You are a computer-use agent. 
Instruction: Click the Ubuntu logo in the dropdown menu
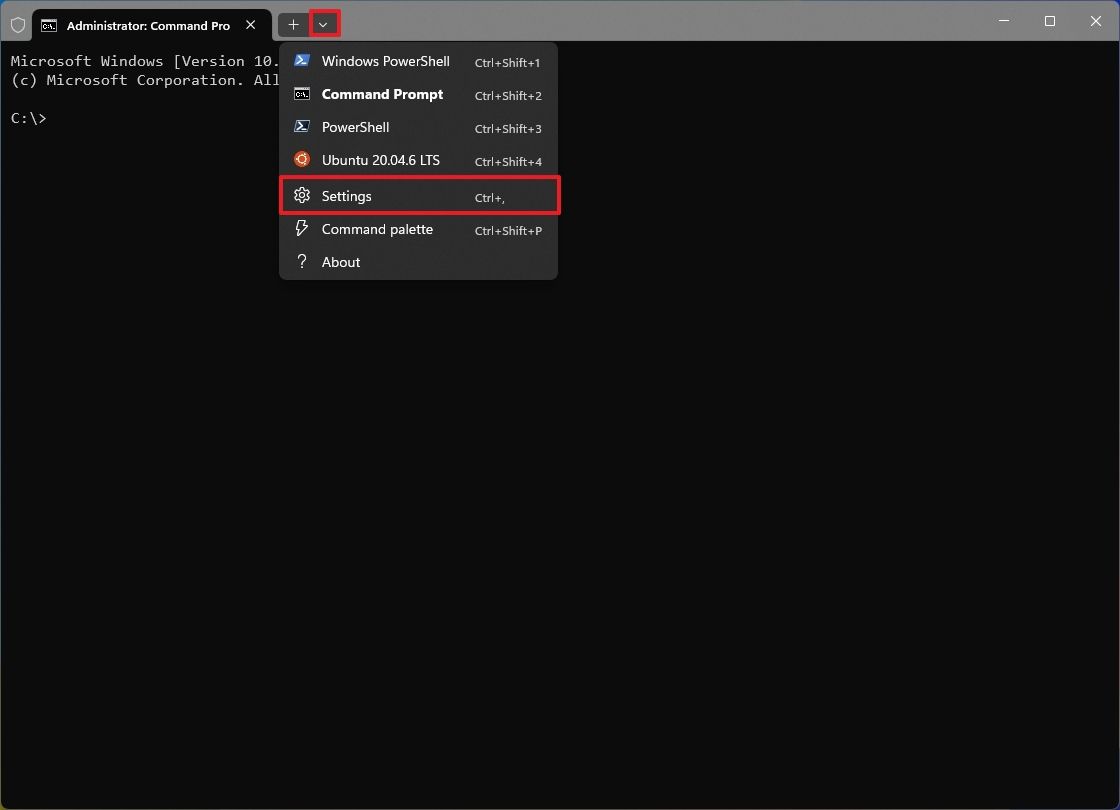[302, 160]
